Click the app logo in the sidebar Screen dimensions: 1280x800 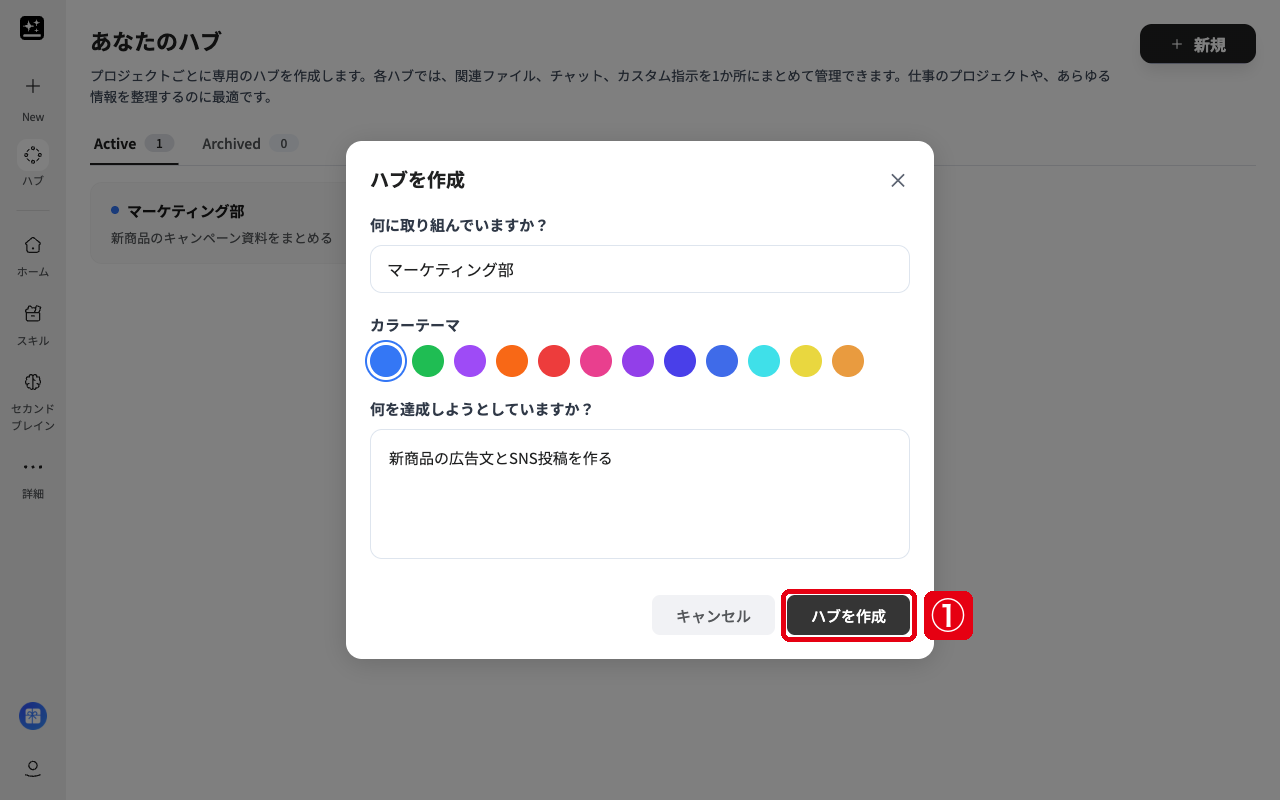[32, 28]
